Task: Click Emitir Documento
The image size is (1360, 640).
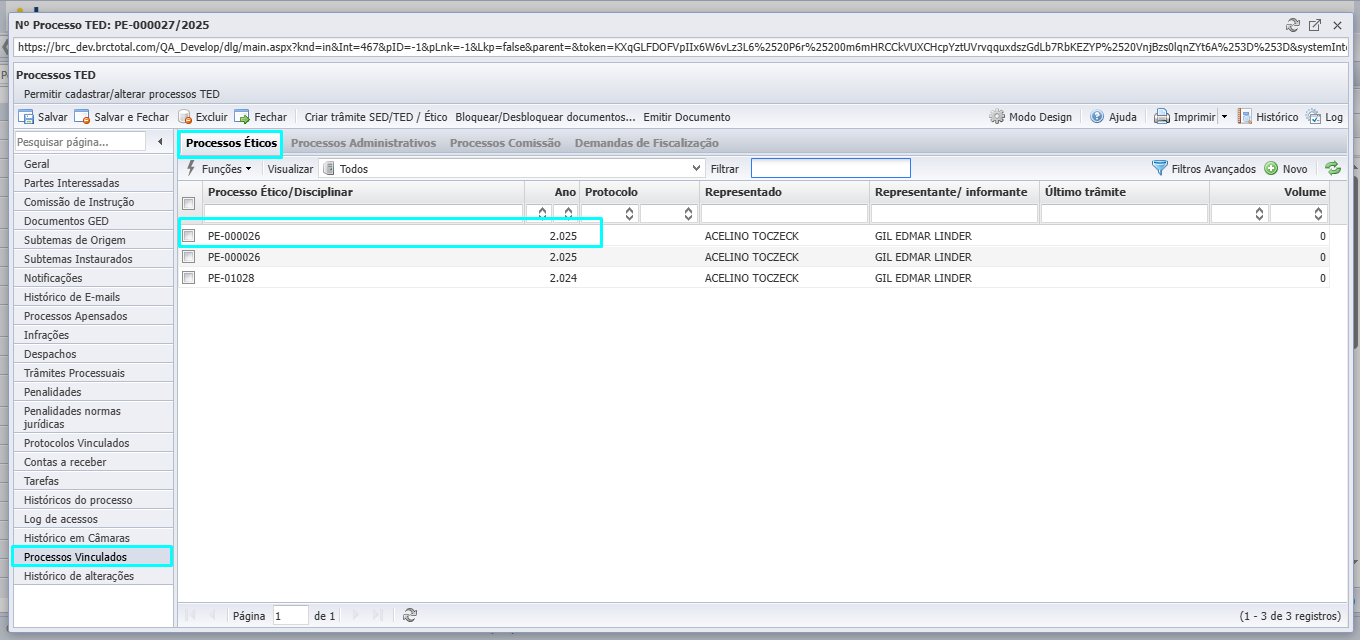Action: pos(687,117)
